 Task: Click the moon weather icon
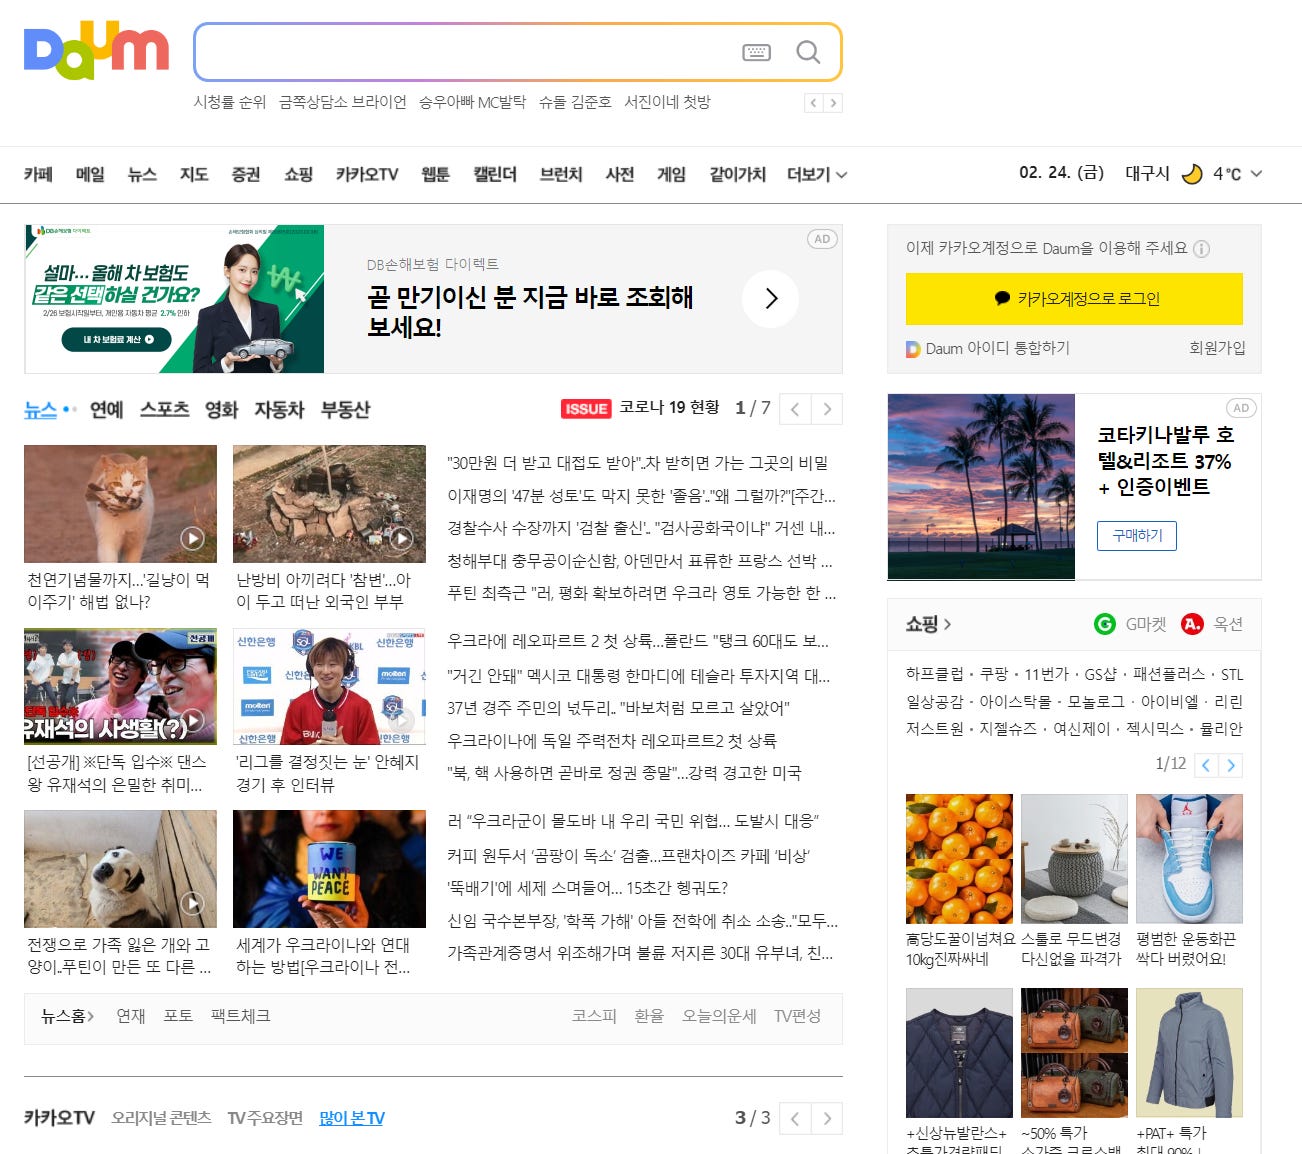tap(1192, 174)
